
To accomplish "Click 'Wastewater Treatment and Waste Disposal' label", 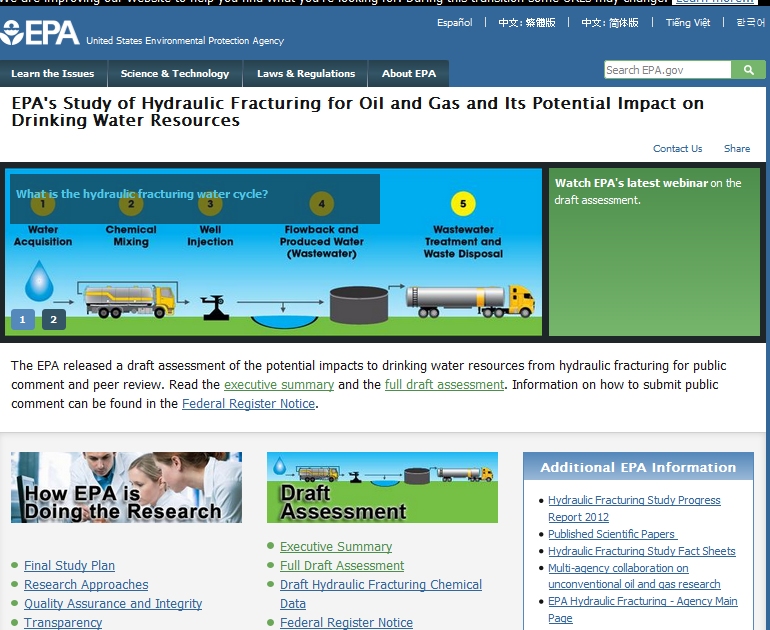I will pos(463,242).
